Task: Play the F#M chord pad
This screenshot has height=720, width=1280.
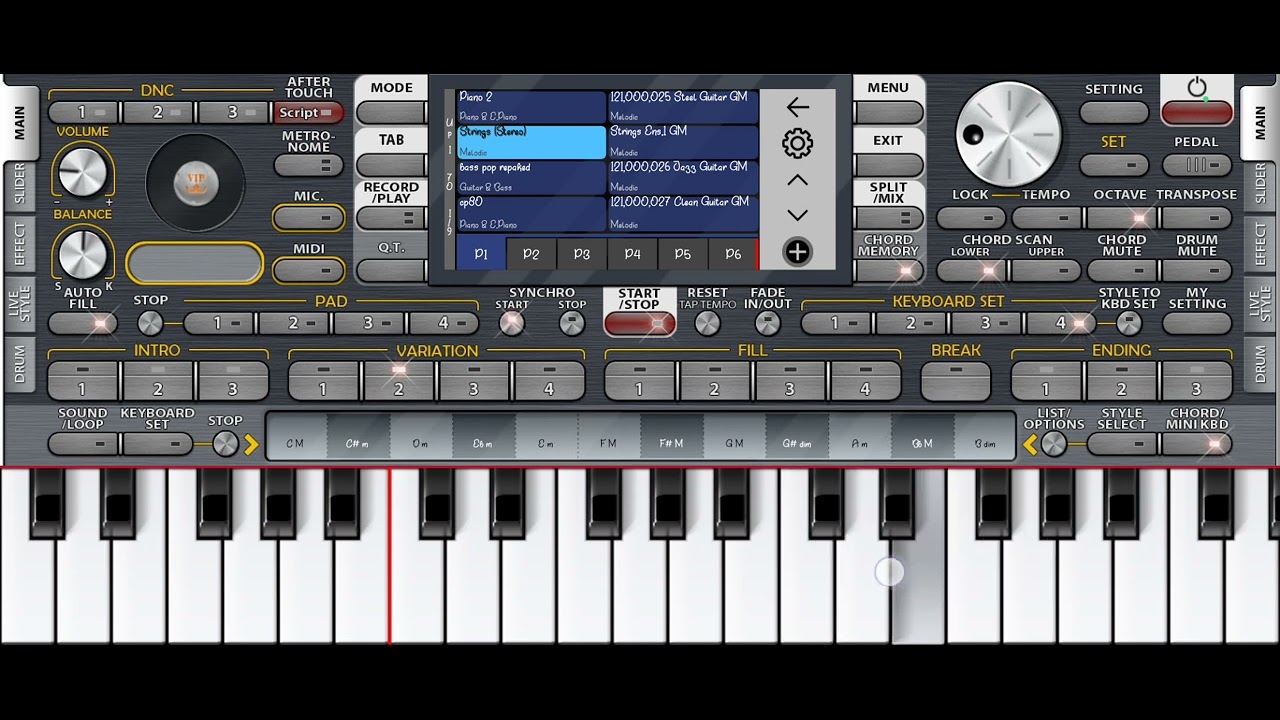Action: pos(671,443)
